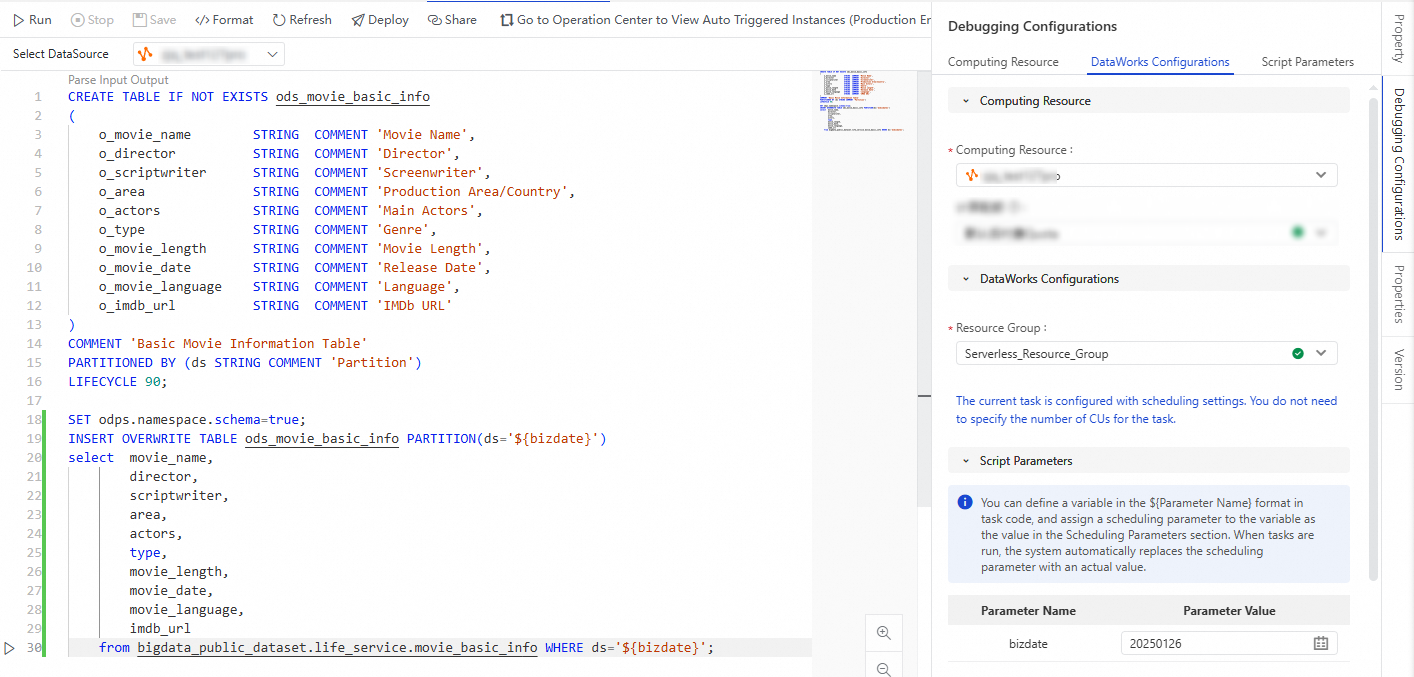Save the current script
This screenshot has width=1414, height=677.
tap(154, 19)
